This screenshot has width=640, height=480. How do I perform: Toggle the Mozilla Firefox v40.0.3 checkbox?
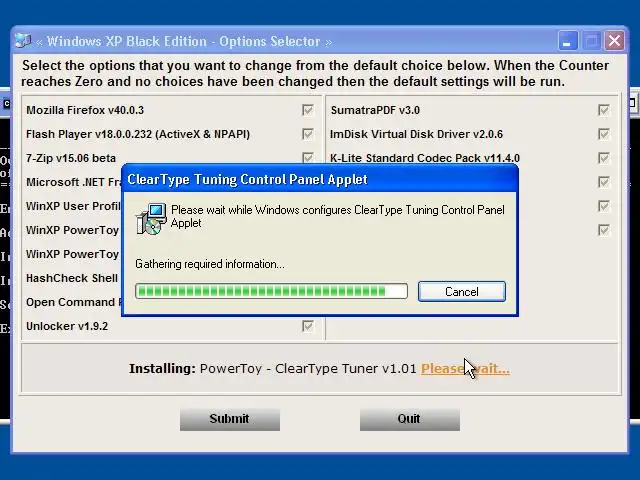(308, 110)
